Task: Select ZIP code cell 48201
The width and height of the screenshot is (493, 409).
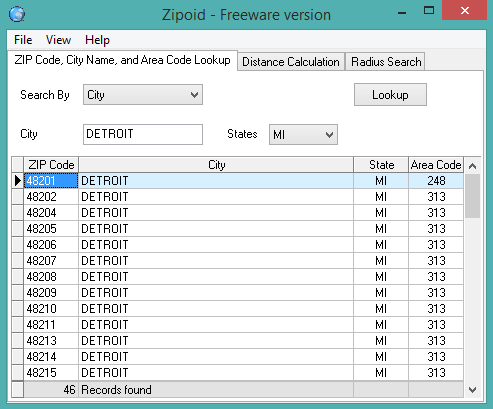Action: 51,181
